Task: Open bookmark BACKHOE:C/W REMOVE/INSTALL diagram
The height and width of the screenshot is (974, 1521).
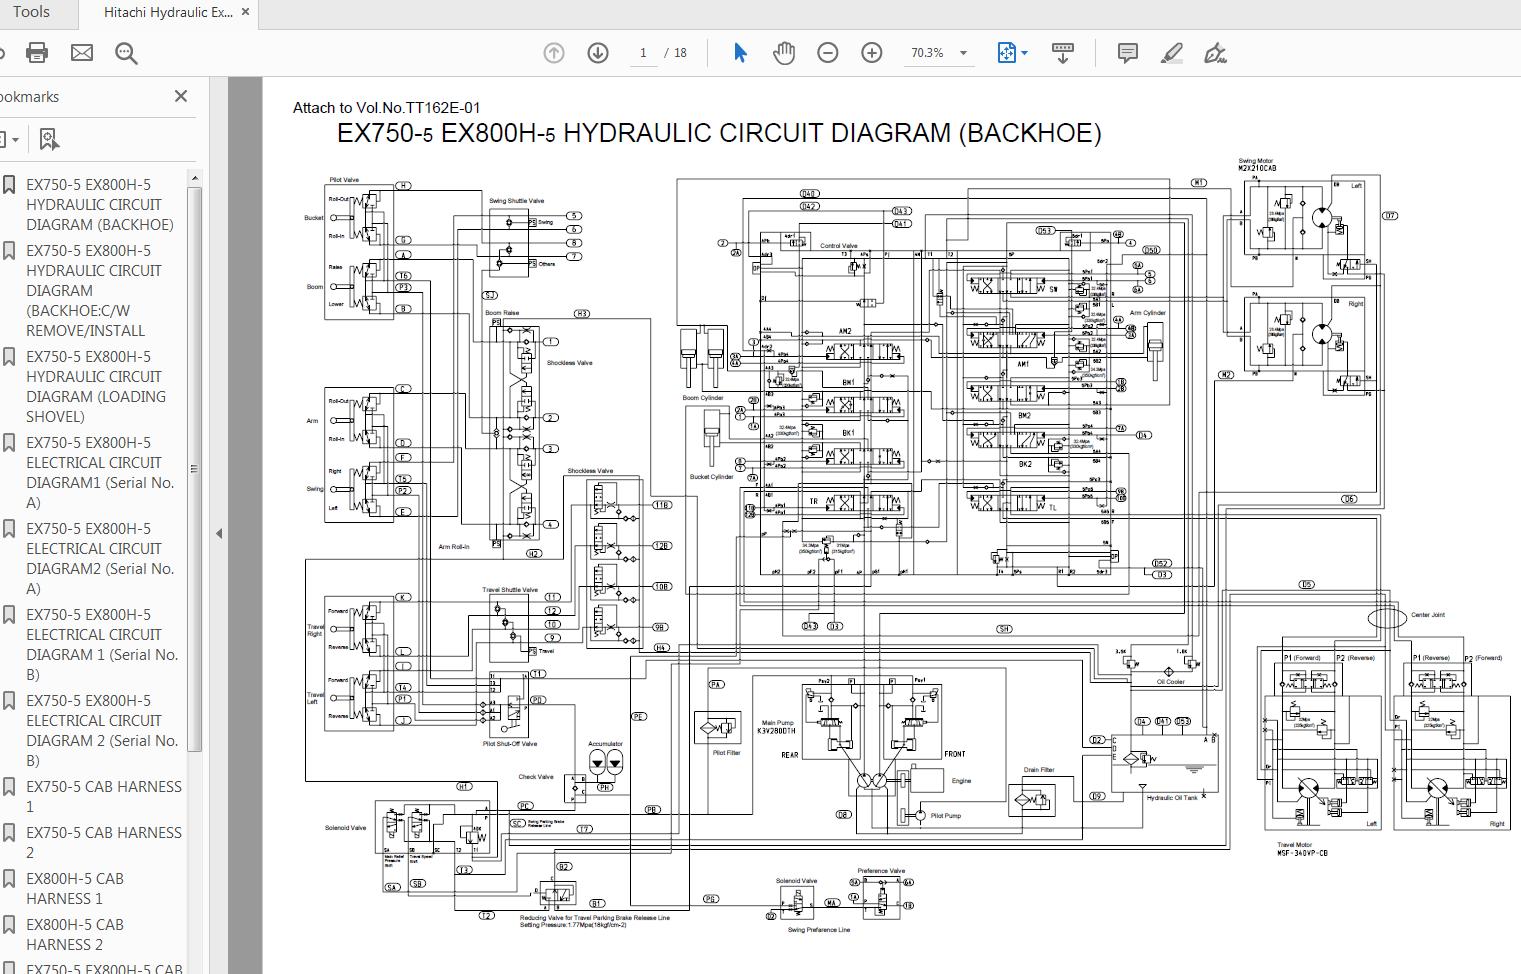Action: [94, 291]
